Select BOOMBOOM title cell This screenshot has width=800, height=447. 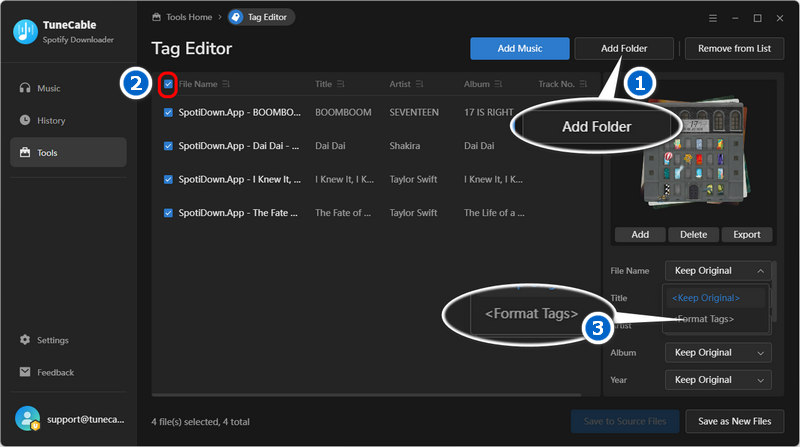[x=343, y=112]
